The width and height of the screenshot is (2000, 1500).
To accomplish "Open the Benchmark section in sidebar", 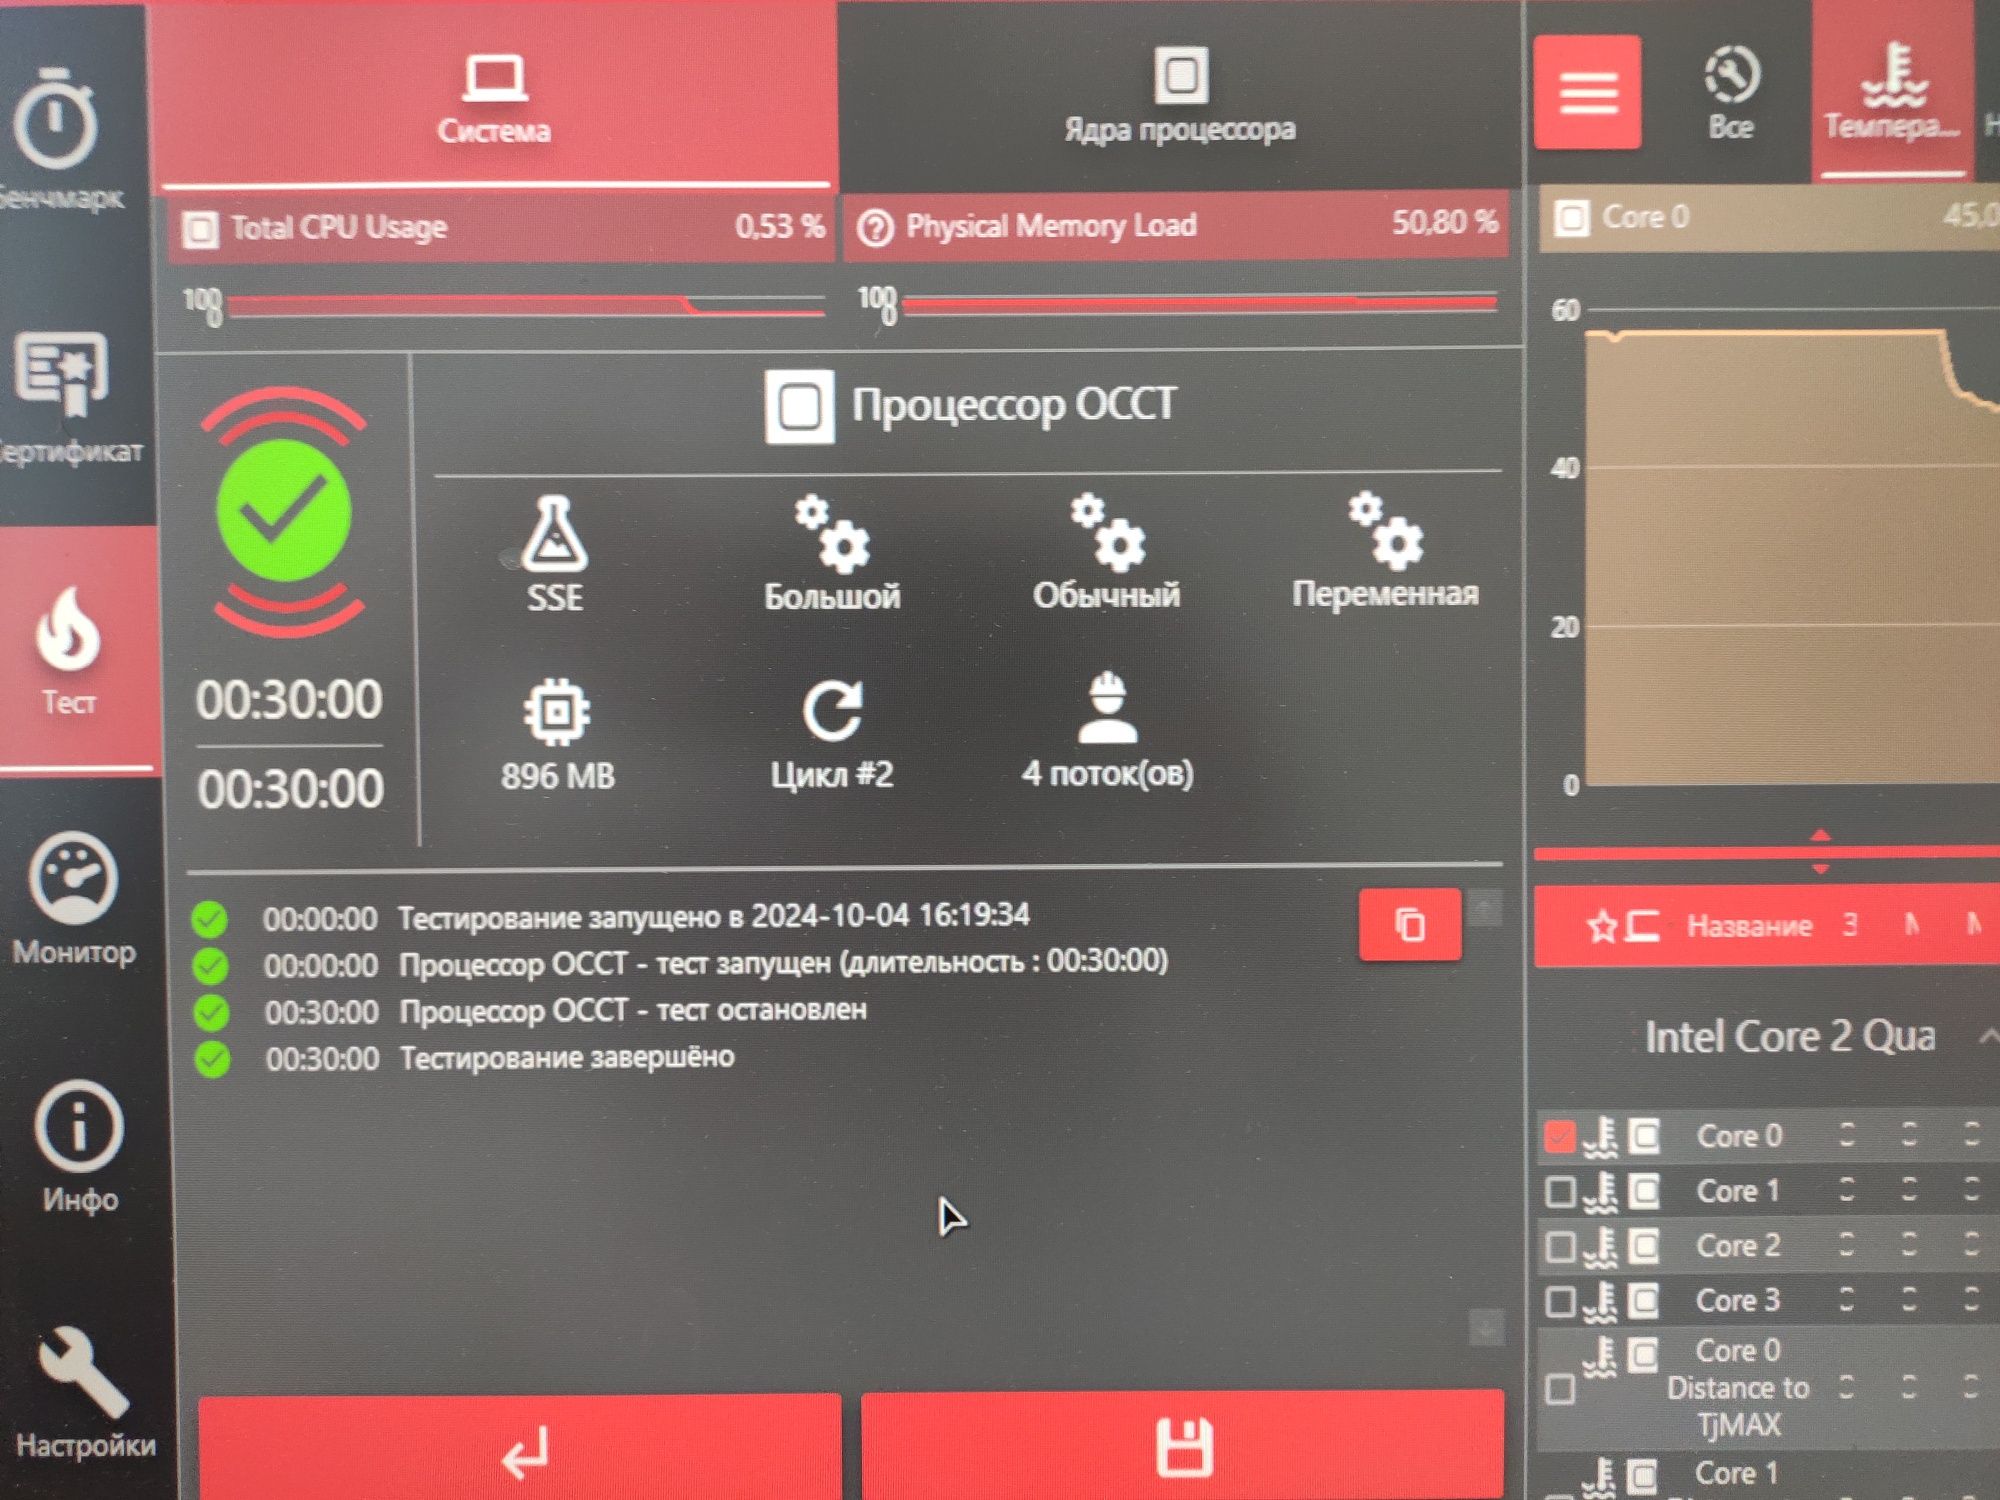I will coord(55,140).
